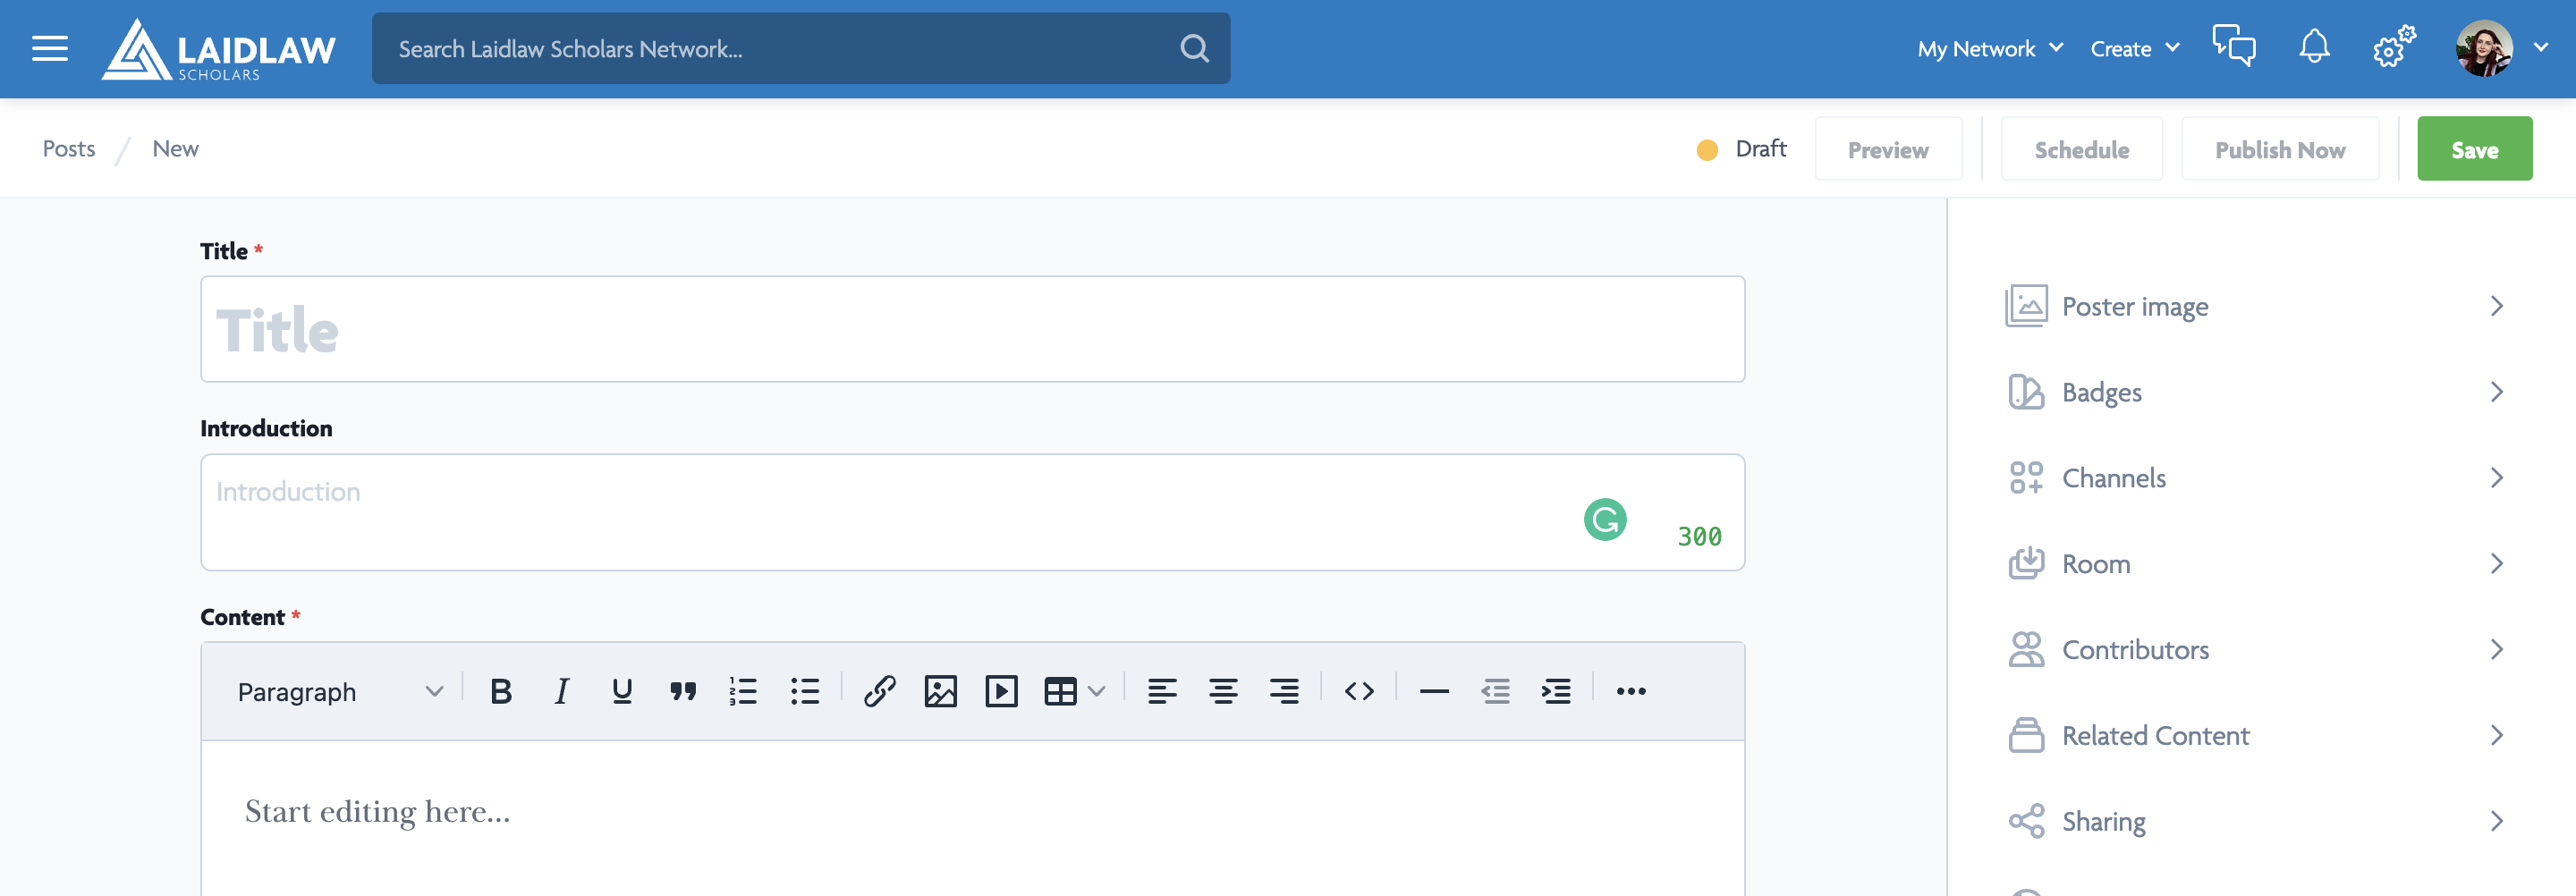
Task: Click into the Title input field
Action: [972, 330]
